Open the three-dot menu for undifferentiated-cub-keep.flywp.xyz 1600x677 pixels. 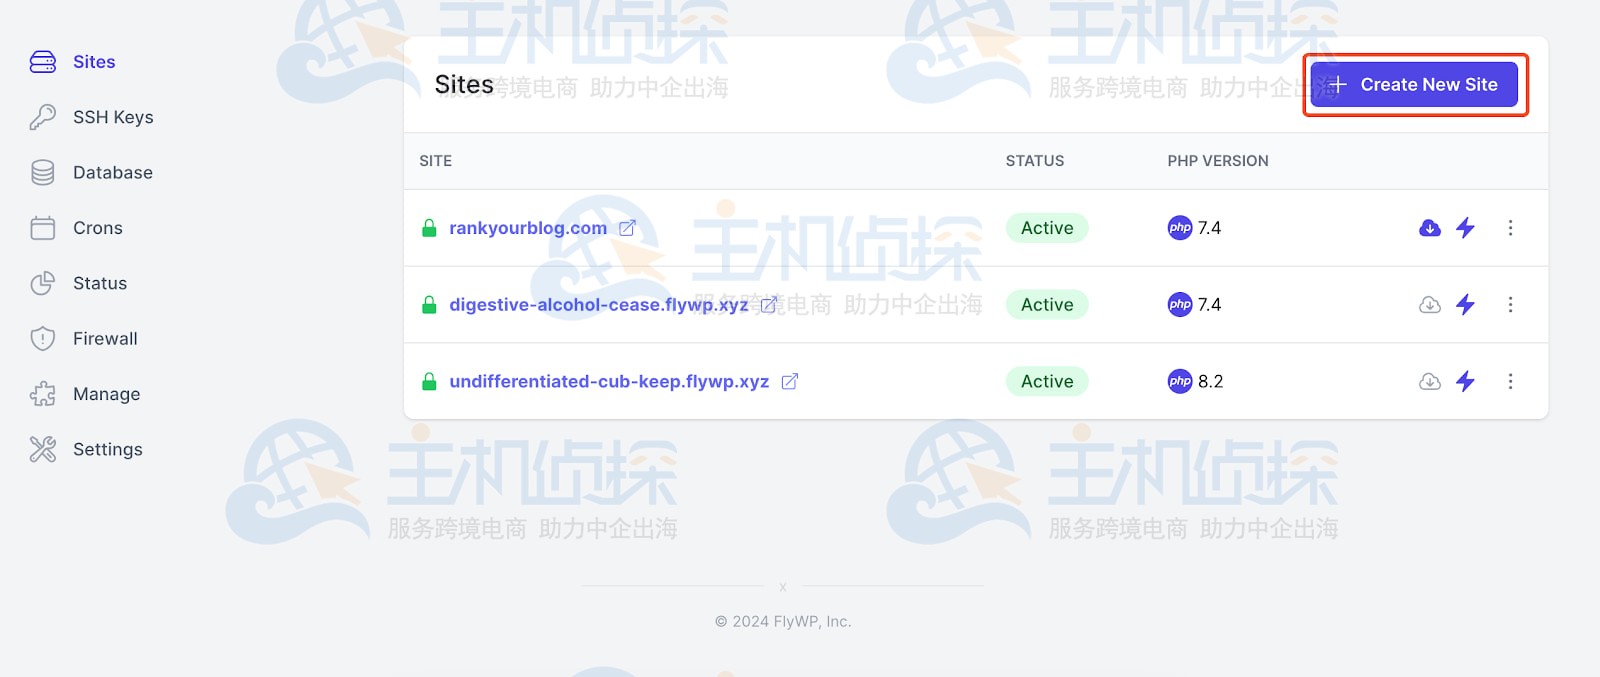pos(1511,381)
